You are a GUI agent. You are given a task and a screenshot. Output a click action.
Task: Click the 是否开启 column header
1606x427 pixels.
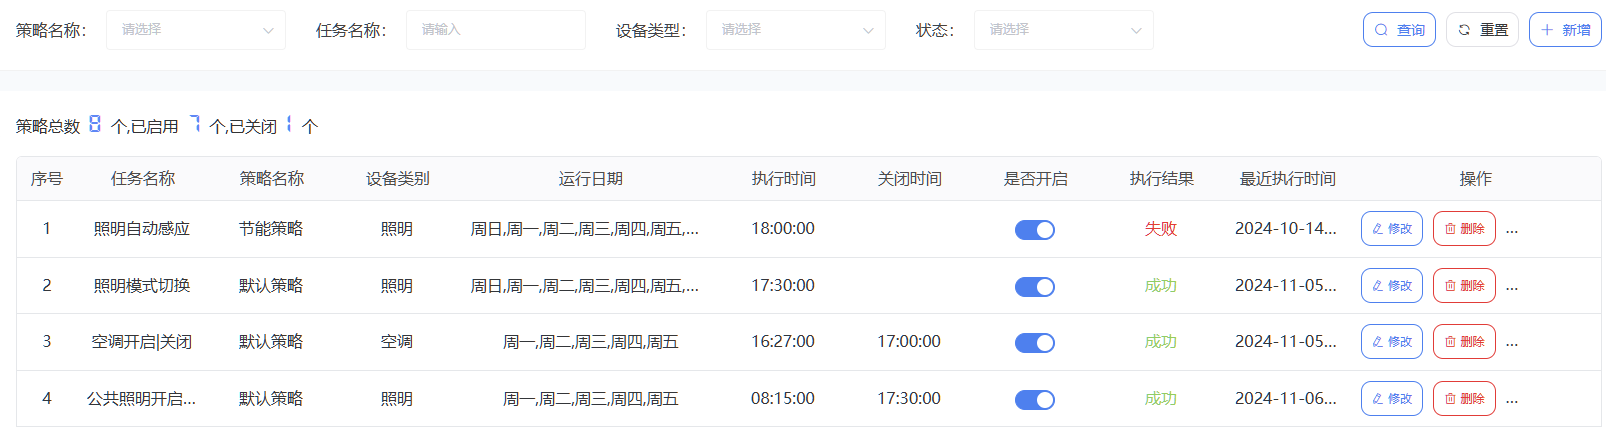pos(1036,179)
